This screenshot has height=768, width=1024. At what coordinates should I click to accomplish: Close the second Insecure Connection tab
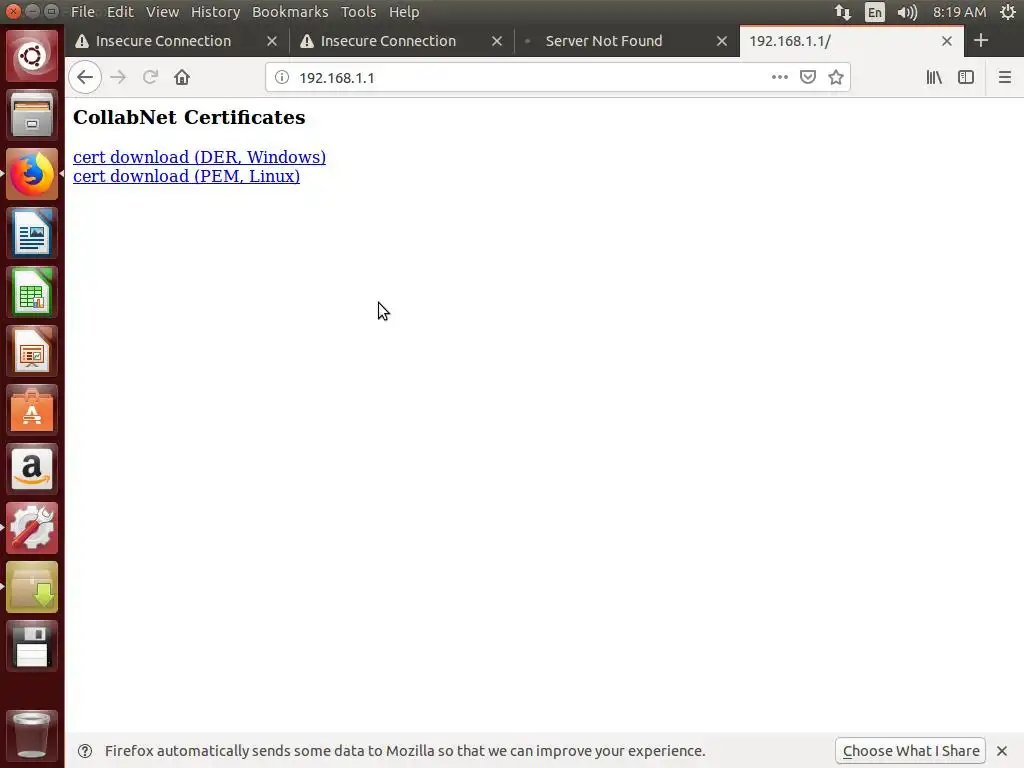pyautogui.click(x=497, y=40)
